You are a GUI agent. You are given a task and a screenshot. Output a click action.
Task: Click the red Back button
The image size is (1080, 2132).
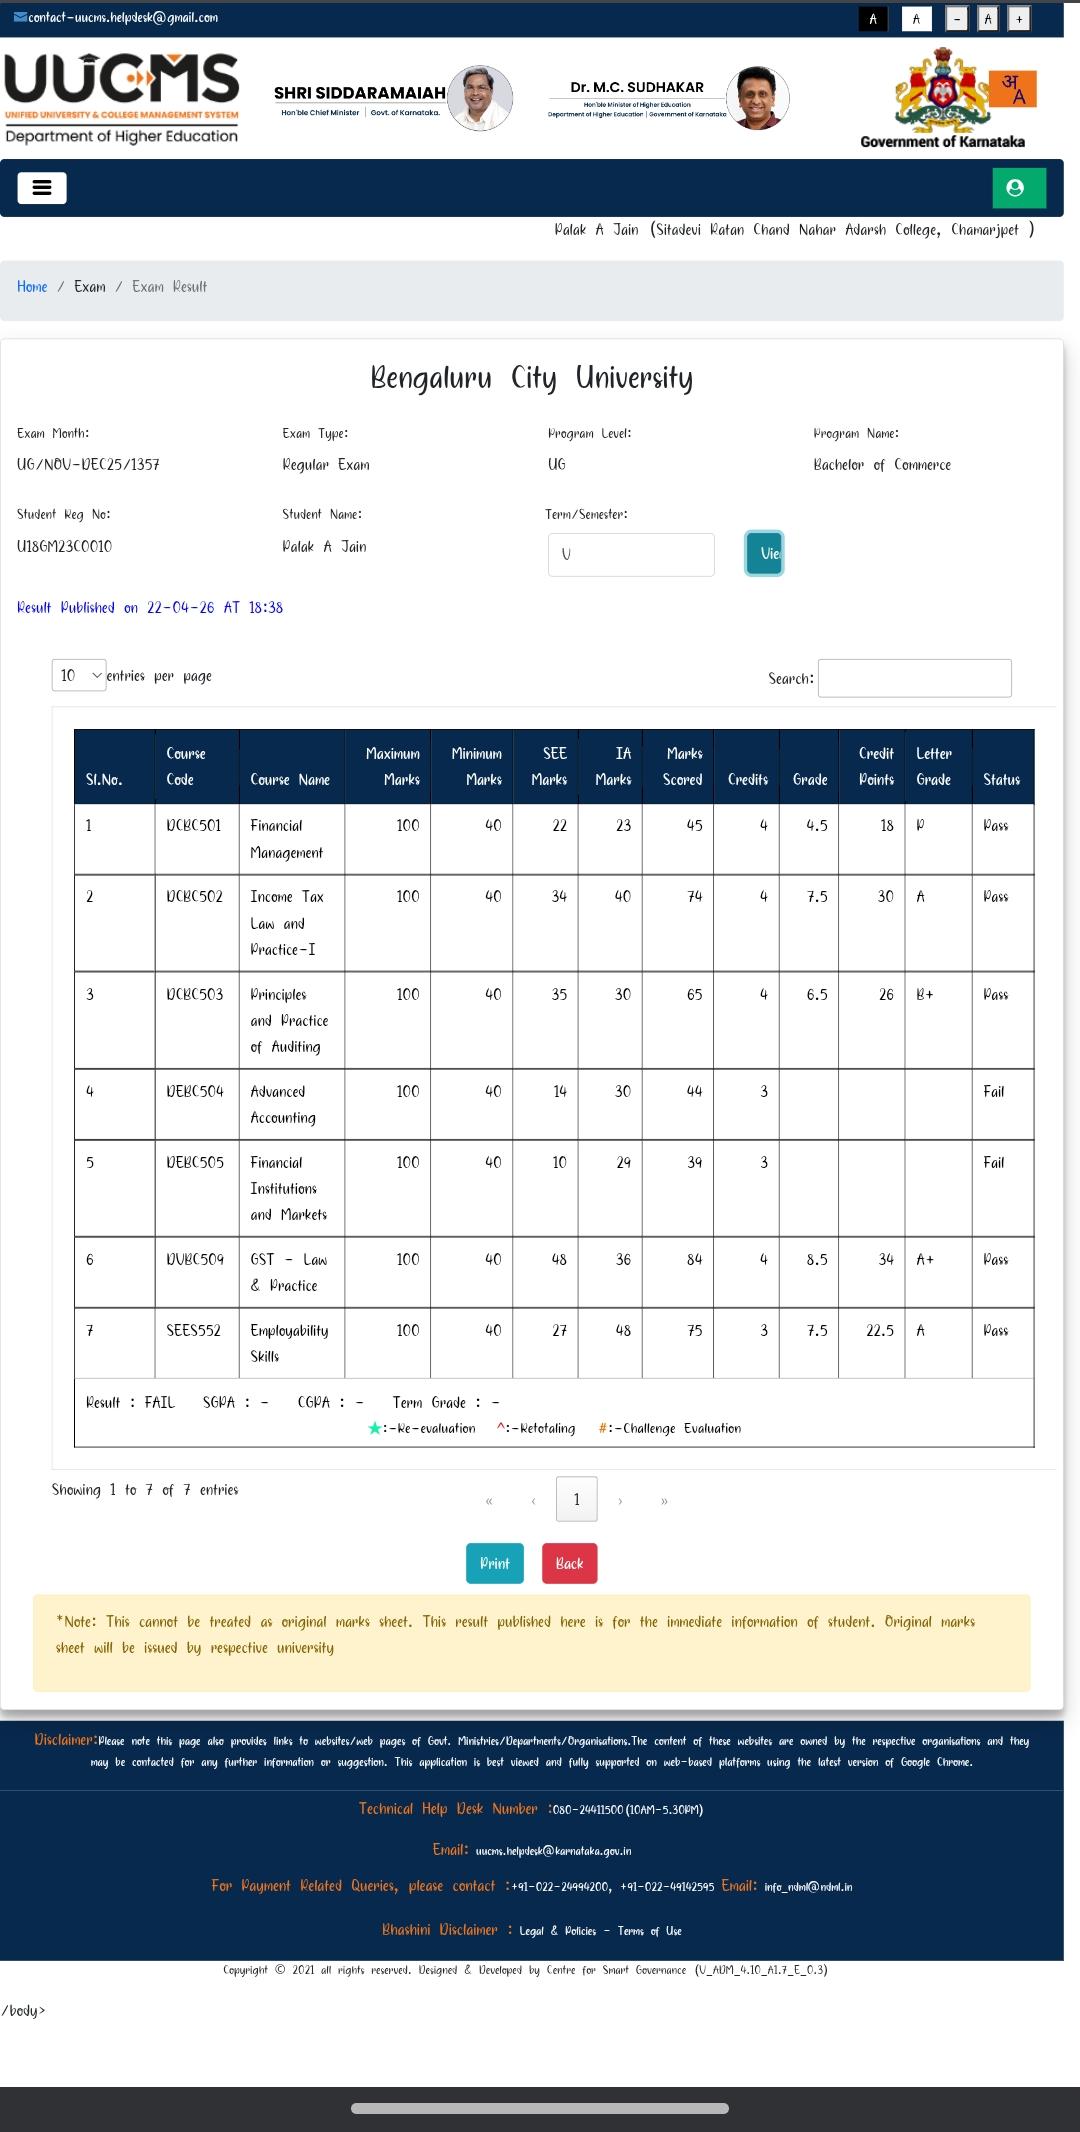(569, 1563)
